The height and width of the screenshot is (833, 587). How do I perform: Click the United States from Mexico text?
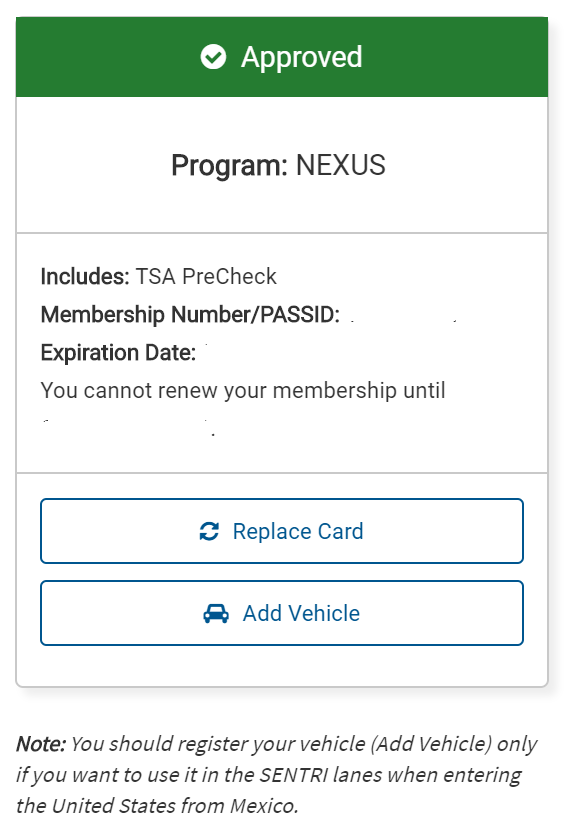click(x=175, y=806)
